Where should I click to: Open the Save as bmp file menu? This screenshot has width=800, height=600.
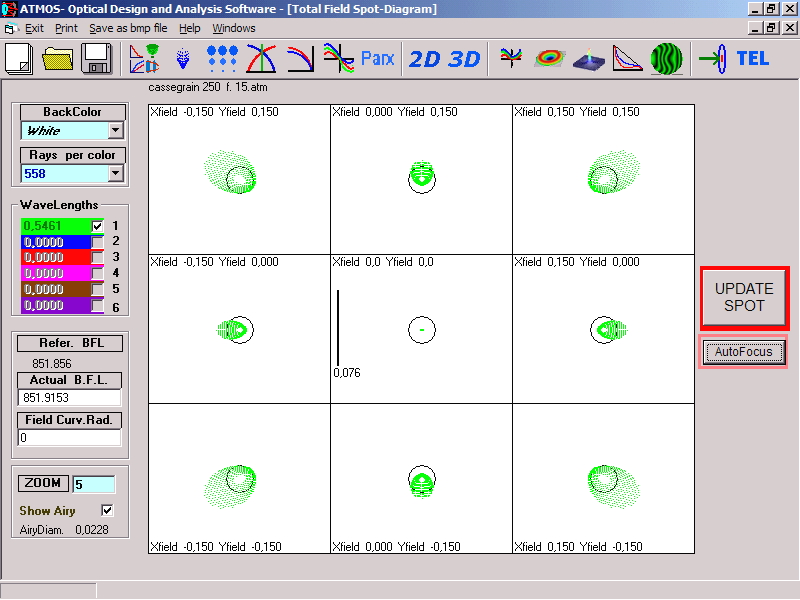point(128,28)
